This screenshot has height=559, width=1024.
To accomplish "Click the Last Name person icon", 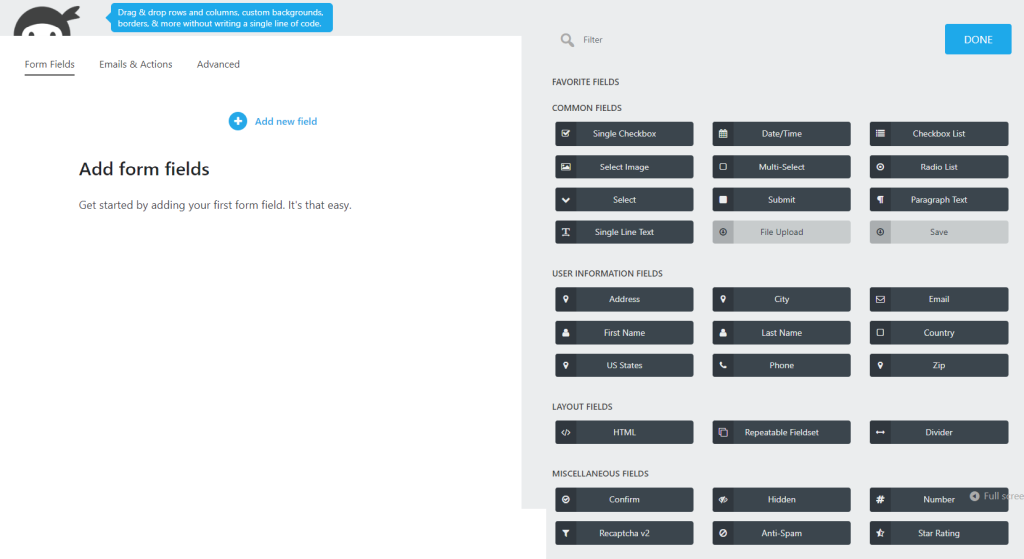I will click(723, 332).
